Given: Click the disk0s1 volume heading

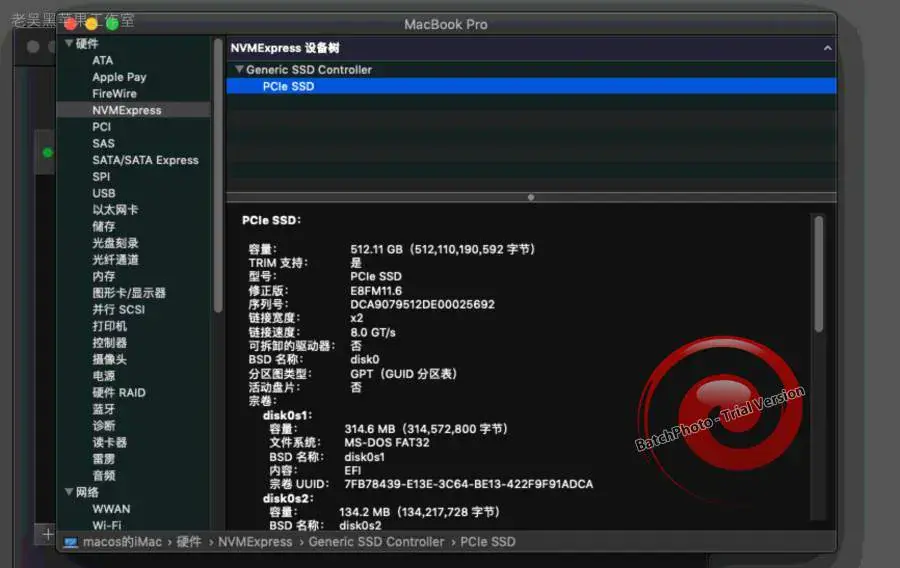Looking at the screenshot, I should pyautogui.click(x=287, y=415).
